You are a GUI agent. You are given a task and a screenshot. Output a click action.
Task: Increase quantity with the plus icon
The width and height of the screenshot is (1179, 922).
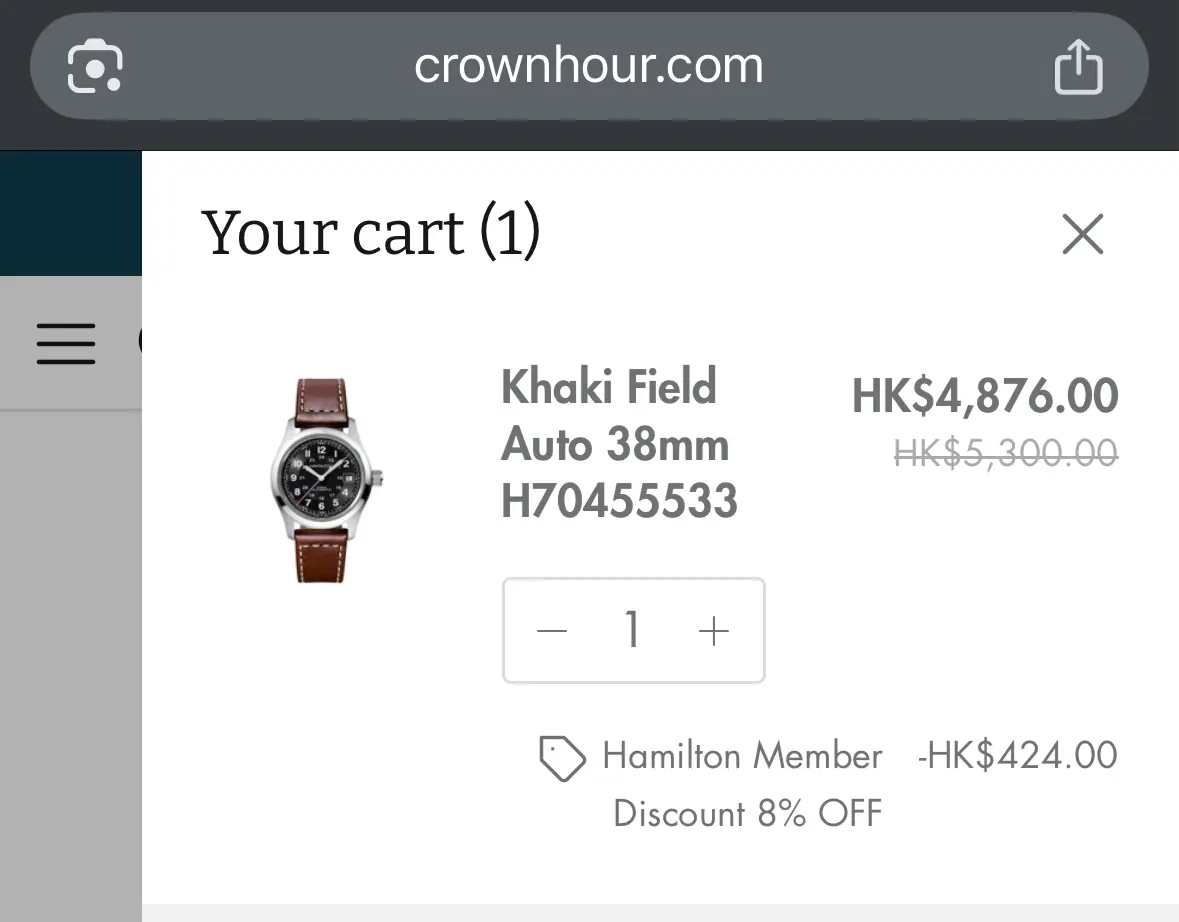(x=714, y=630)
